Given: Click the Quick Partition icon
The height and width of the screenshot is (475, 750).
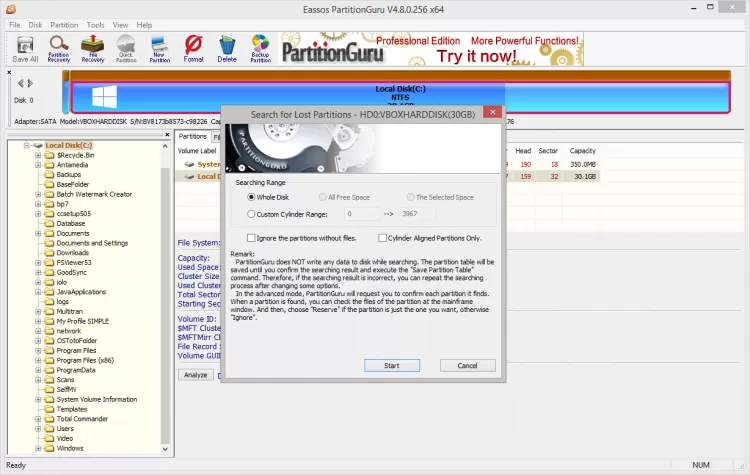Looking at the screenshot, I should 126,50.
